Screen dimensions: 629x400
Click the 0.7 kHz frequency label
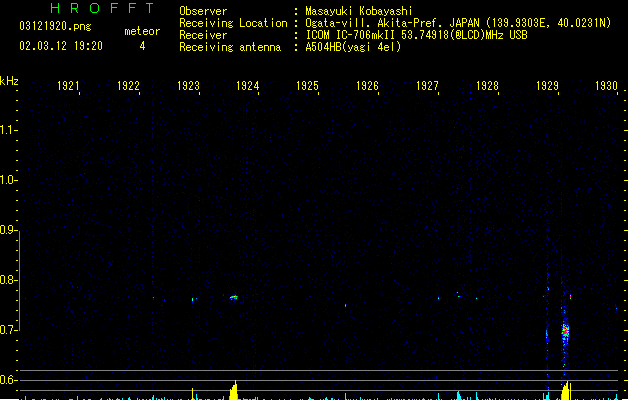(x=8, y=330)
